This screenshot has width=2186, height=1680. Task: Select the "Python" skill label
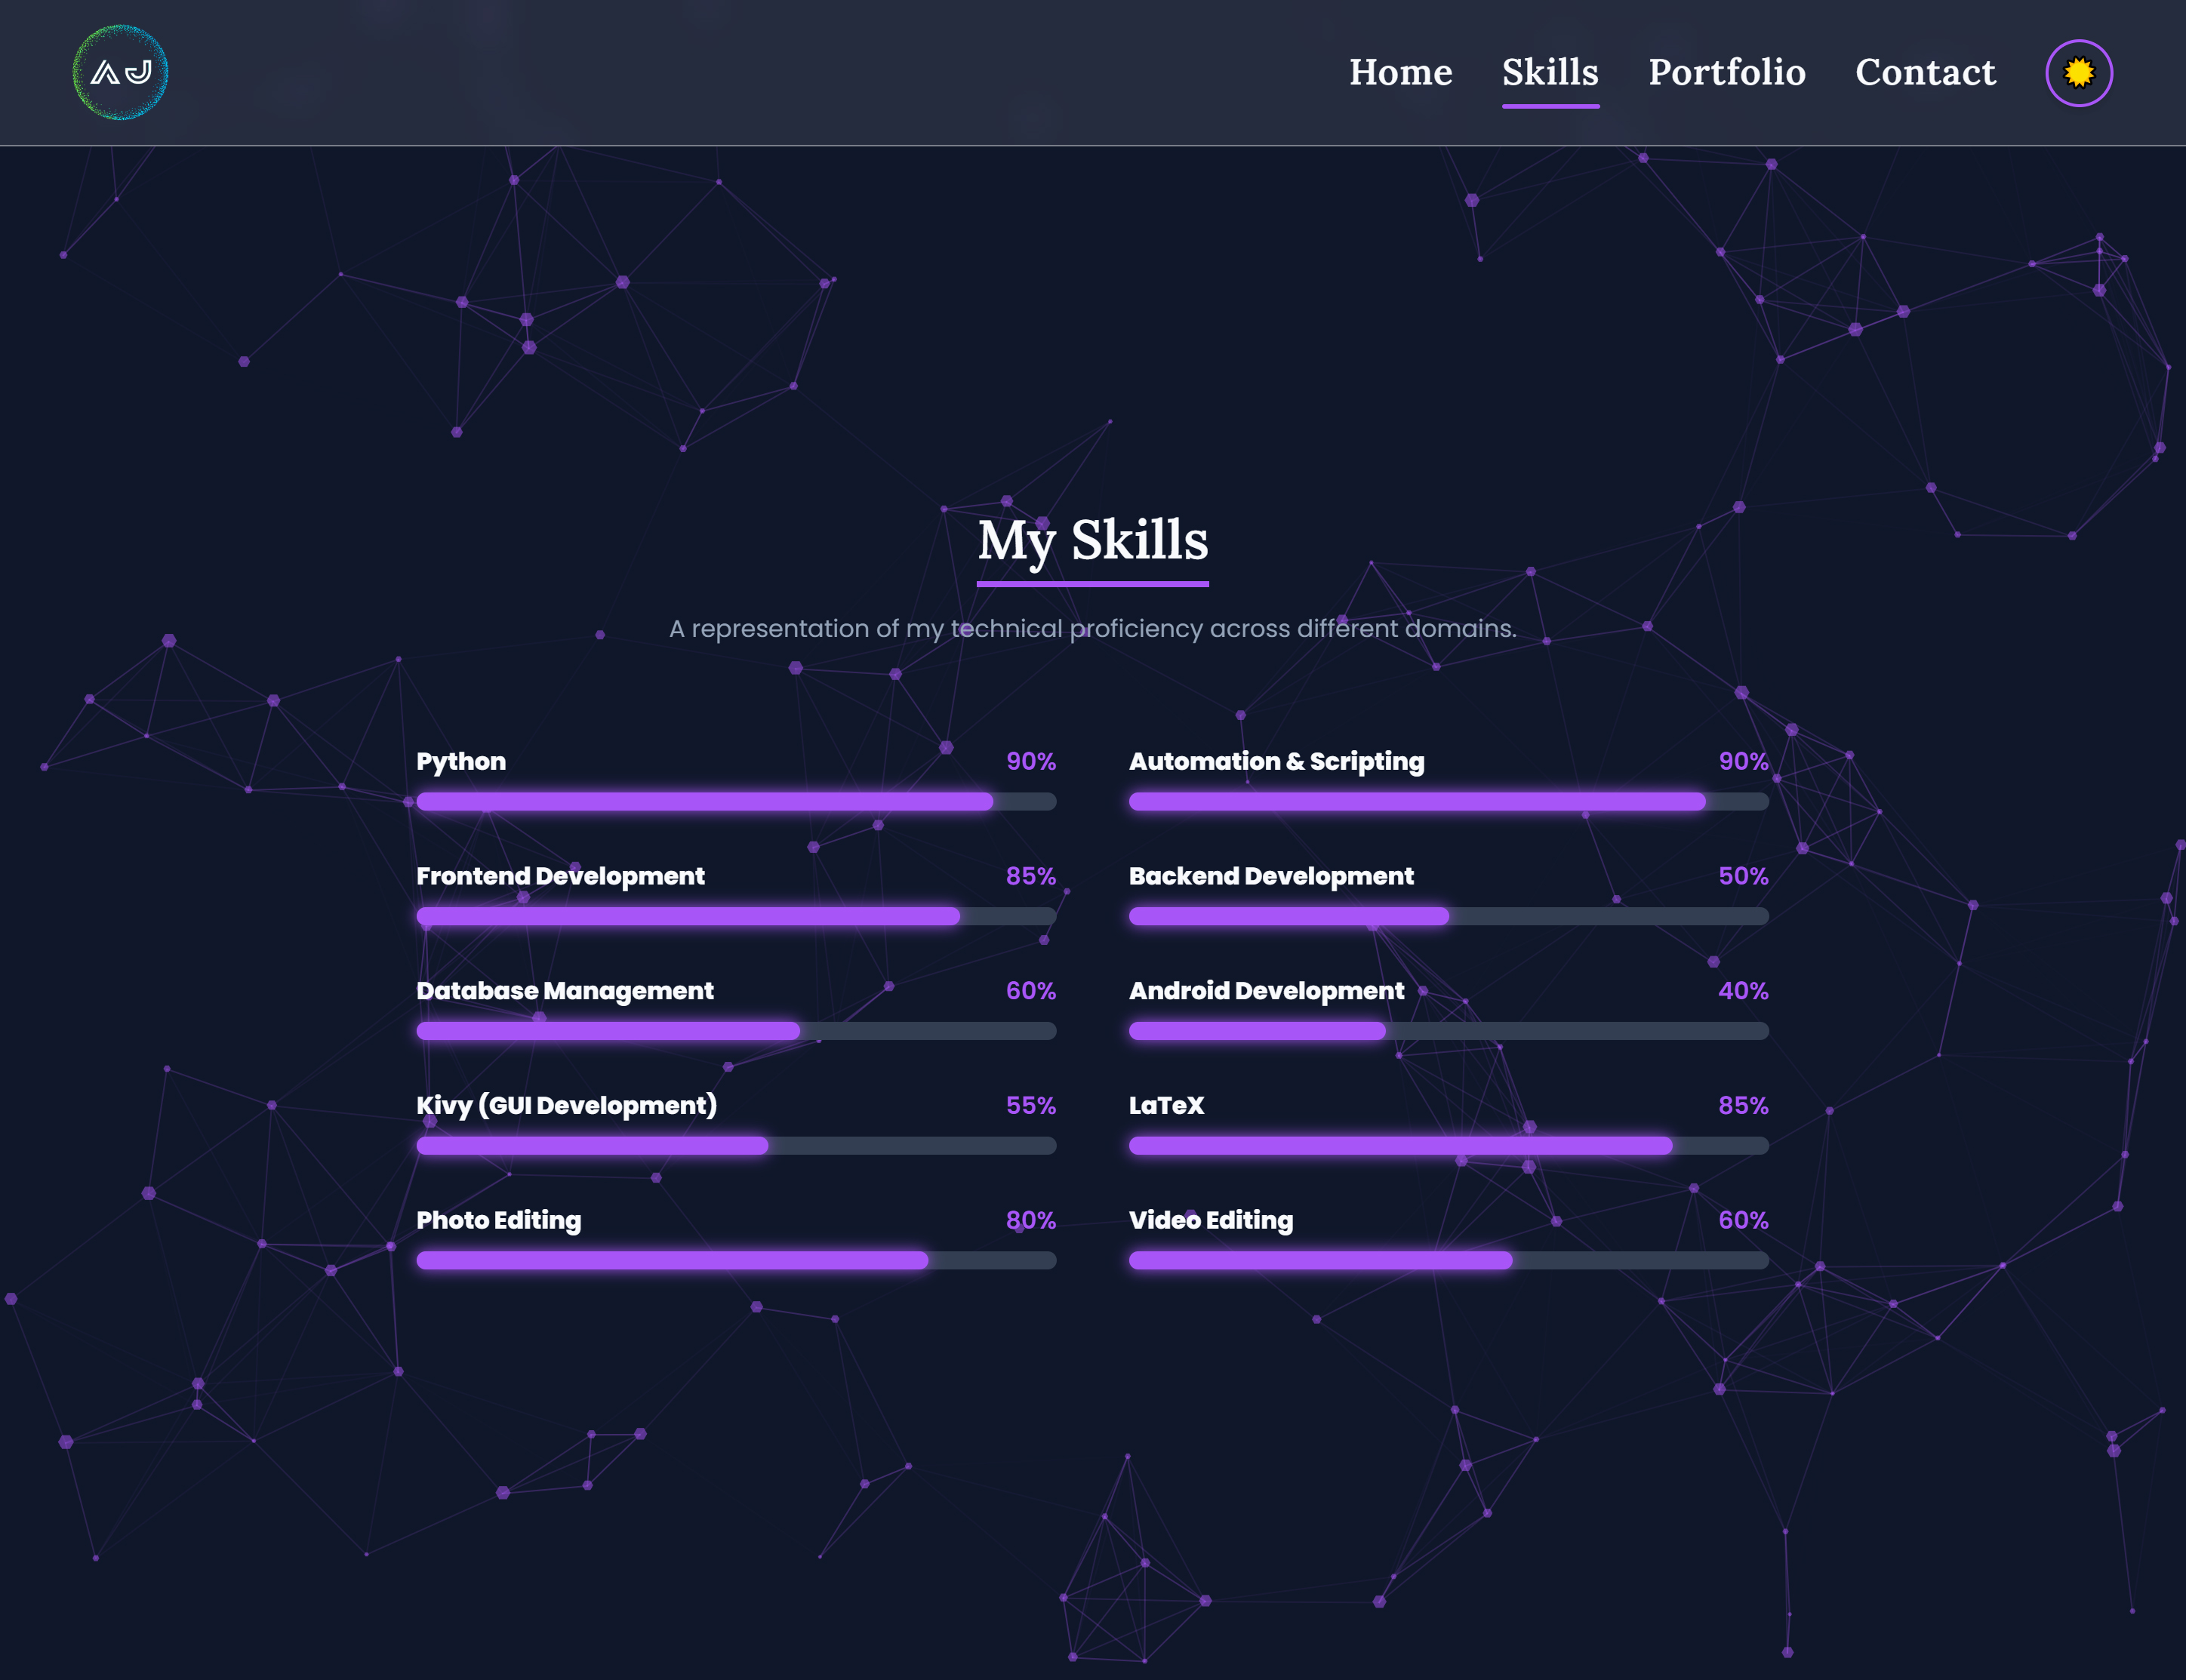pyautogui.click(x=461, y=761)
